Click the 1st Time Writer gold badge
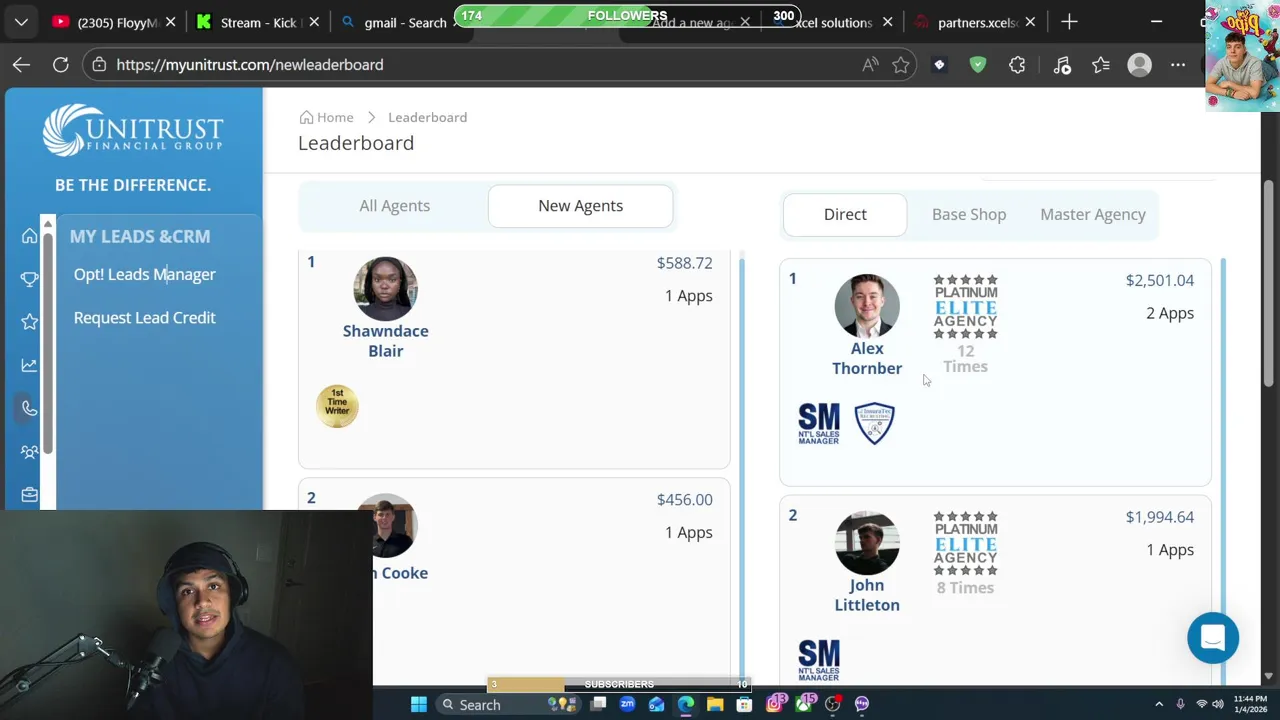The width and height of the screenshot is (1280, 720). pos(337,406)
